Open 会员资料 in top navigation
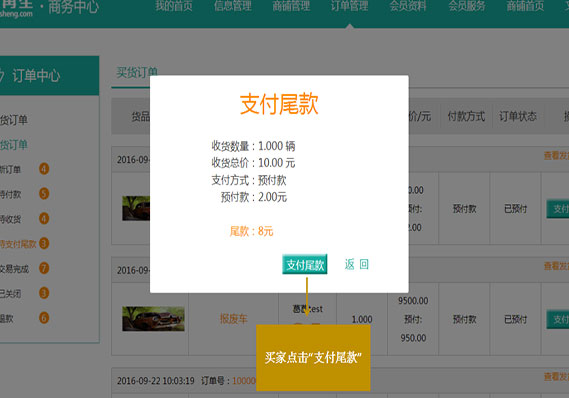Image resolution: width=569 pixels, height=398 pixels. pyautogui.click(x=408, y=6)
